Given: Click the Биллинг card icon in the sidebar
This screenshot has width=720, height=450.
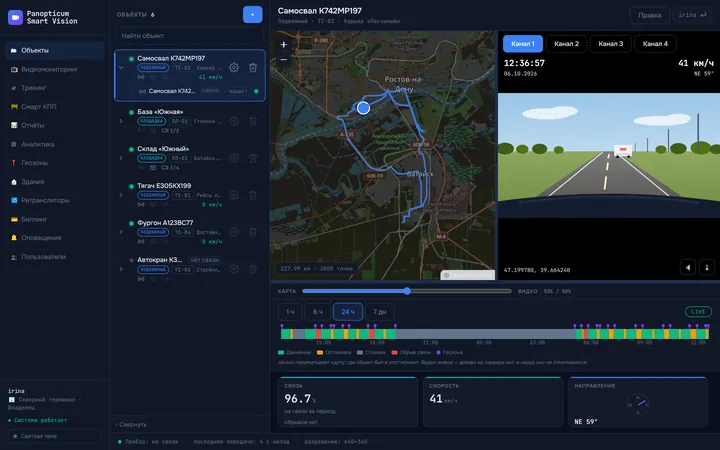Looking at the screenshot, I should (x=14, y=219).
